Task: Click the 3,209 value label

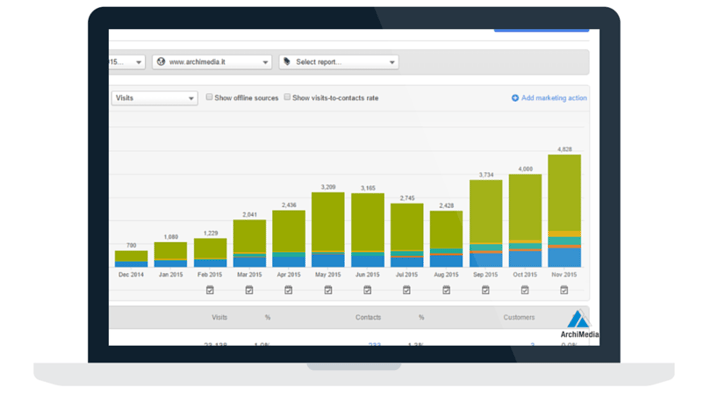Action: 328,187
